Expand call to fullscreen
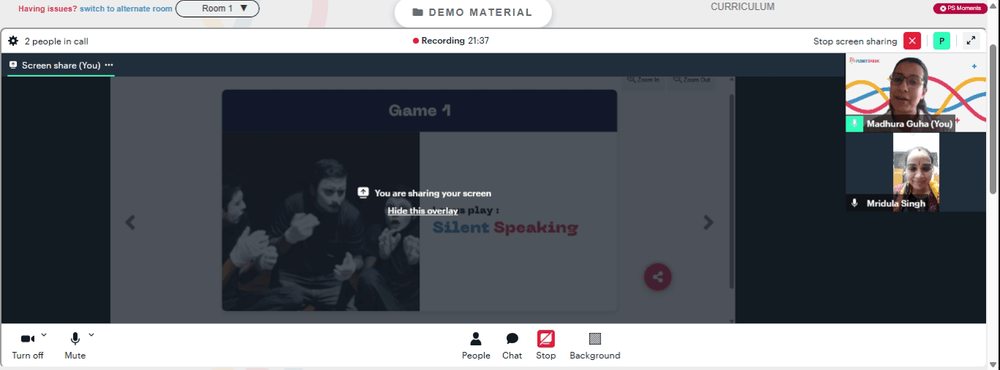This screenshot has width=1000, height=370. [971, 41]
